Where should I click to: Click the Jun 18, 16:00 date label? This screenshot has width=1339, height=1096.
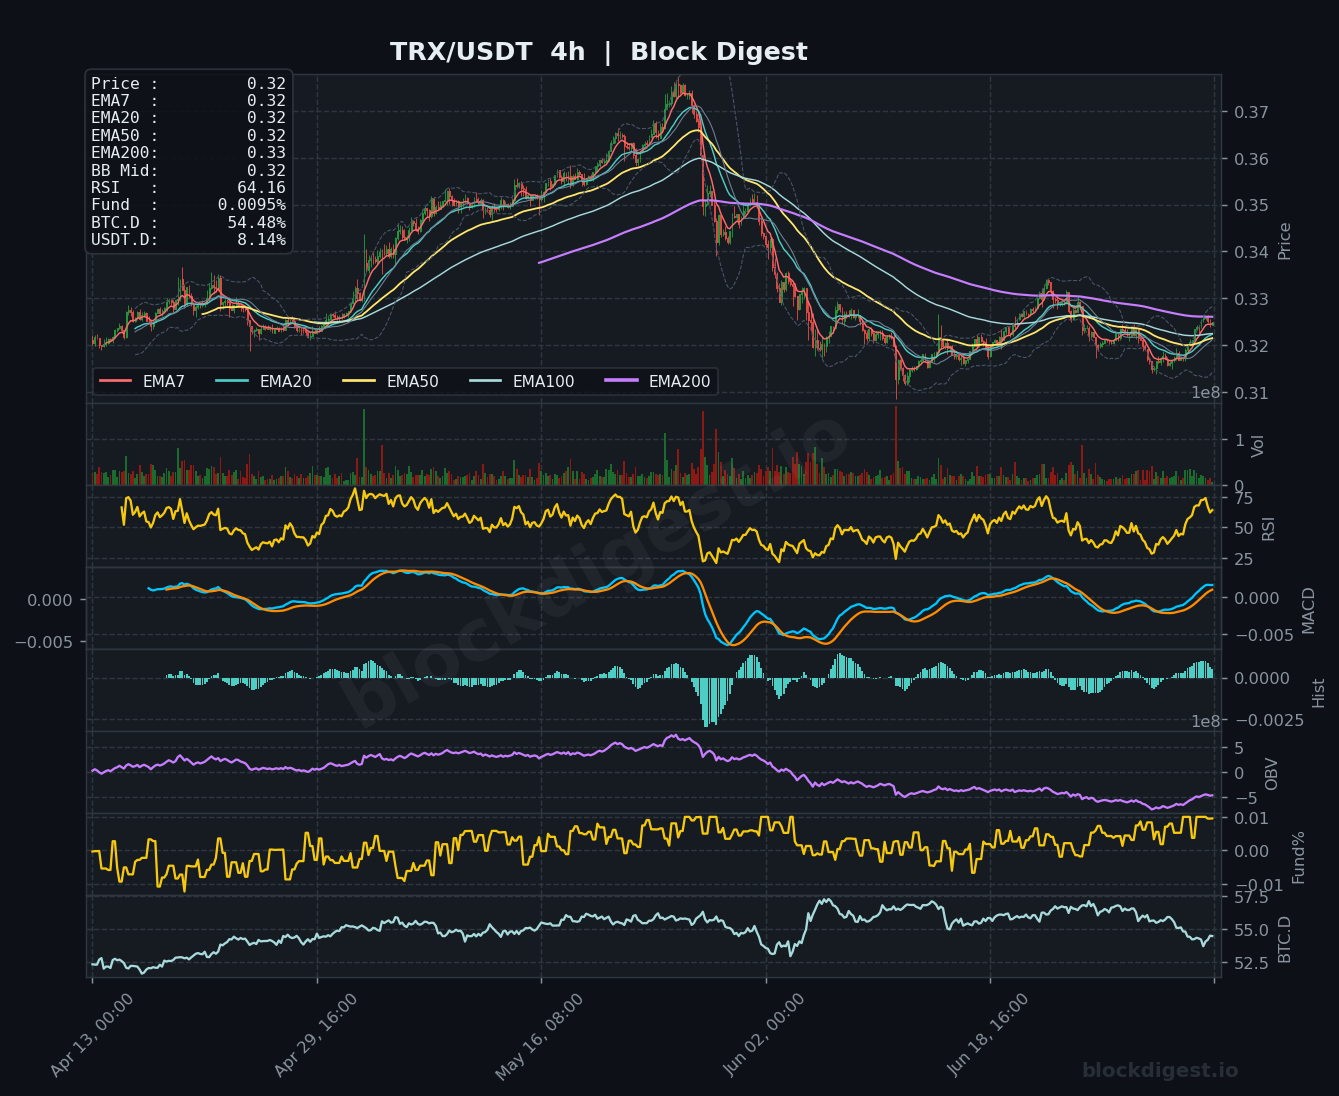pyautogui.click(x=988, y=1036)
